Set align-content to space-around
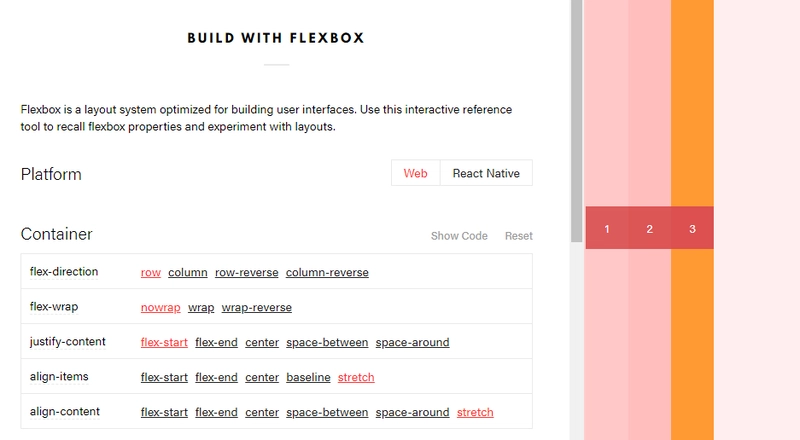This screenshot has height=440, width=800. tap(412, 412)
